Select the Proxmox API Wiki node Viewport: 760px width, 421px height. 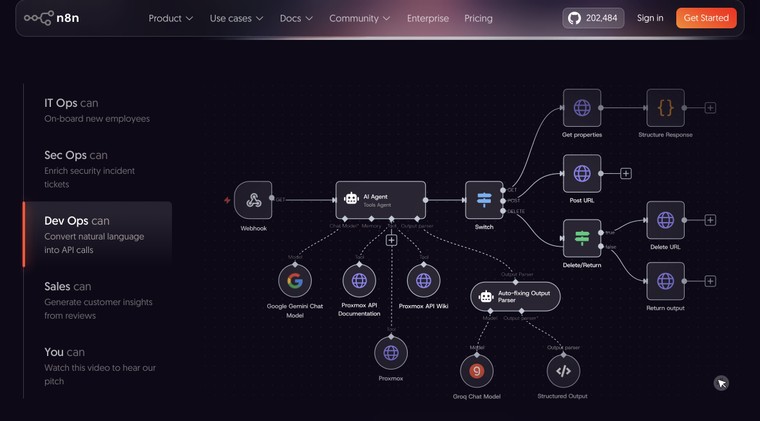pos(423,281)
